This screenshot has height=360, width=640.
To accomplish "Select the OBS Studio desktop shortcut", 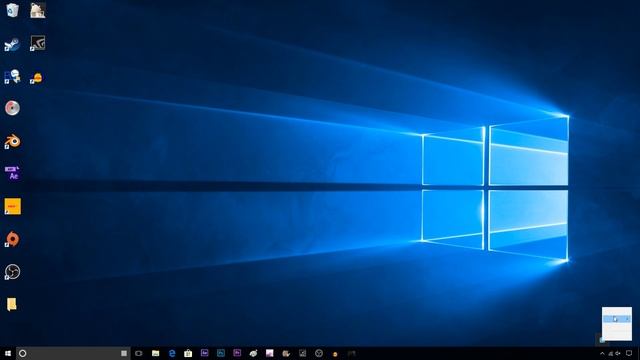I will 12,272.
